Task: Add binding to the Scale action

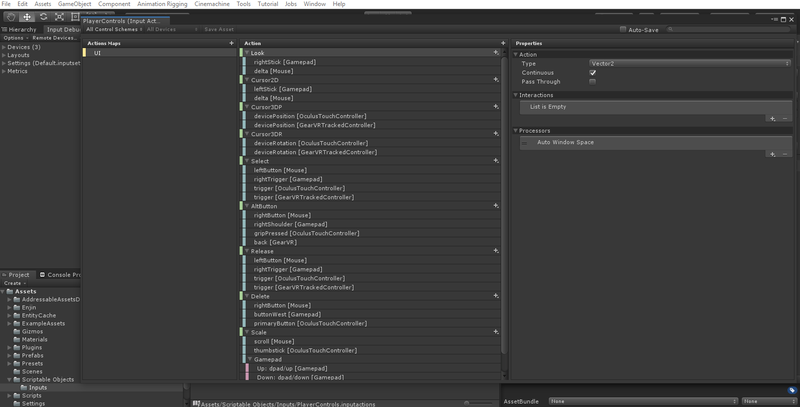Action: (495, 332)
